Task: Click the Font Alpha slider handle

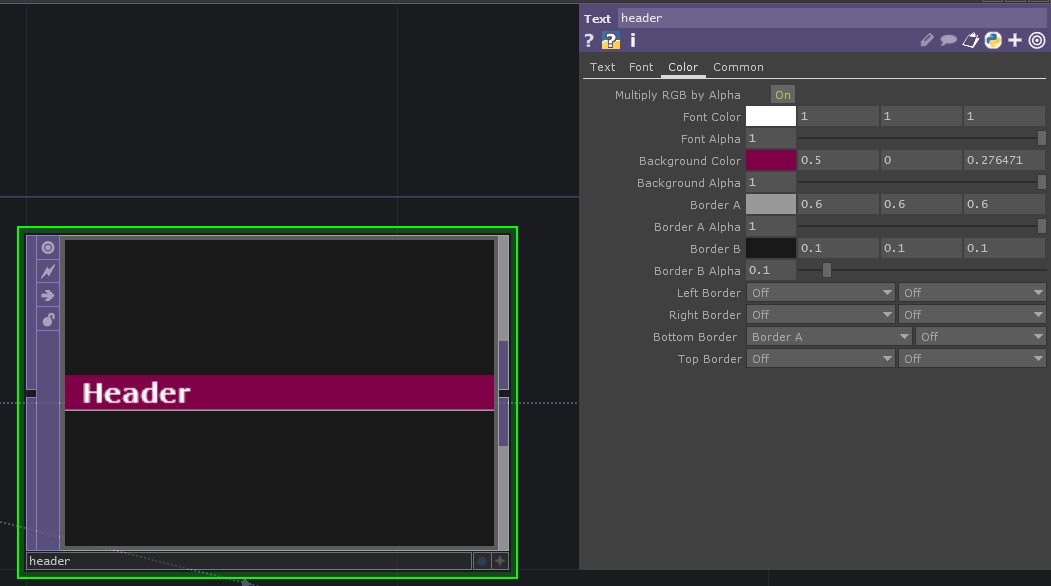Action: click(x=1041, y=138)
